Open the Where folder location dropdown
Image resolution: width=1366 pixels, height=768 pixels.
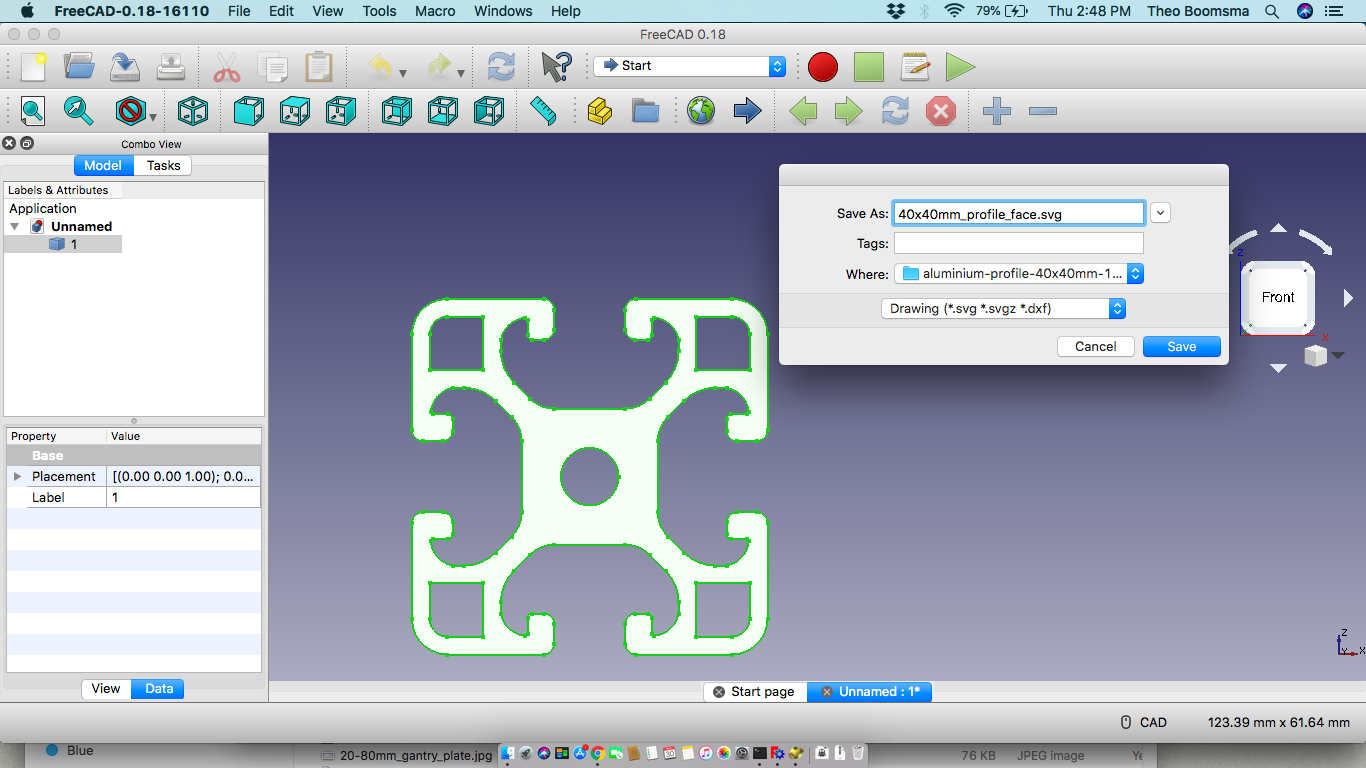click(x=1135, y=273)
